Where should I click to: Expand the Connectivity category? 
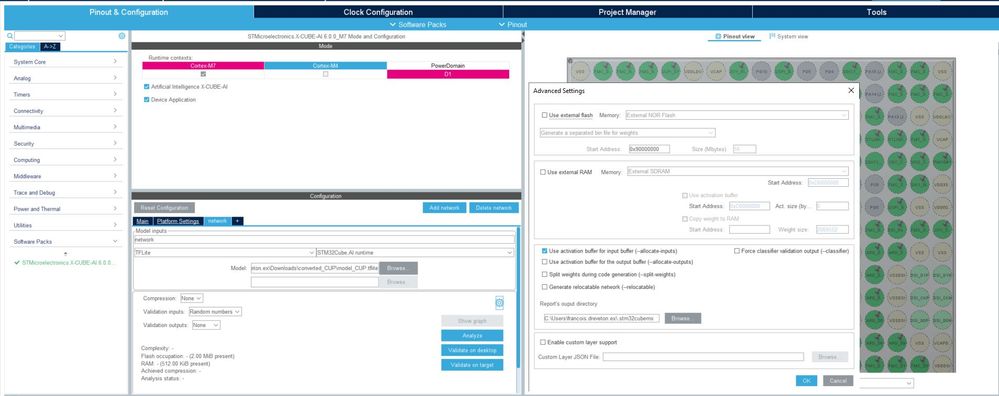[x=65, y=111]
